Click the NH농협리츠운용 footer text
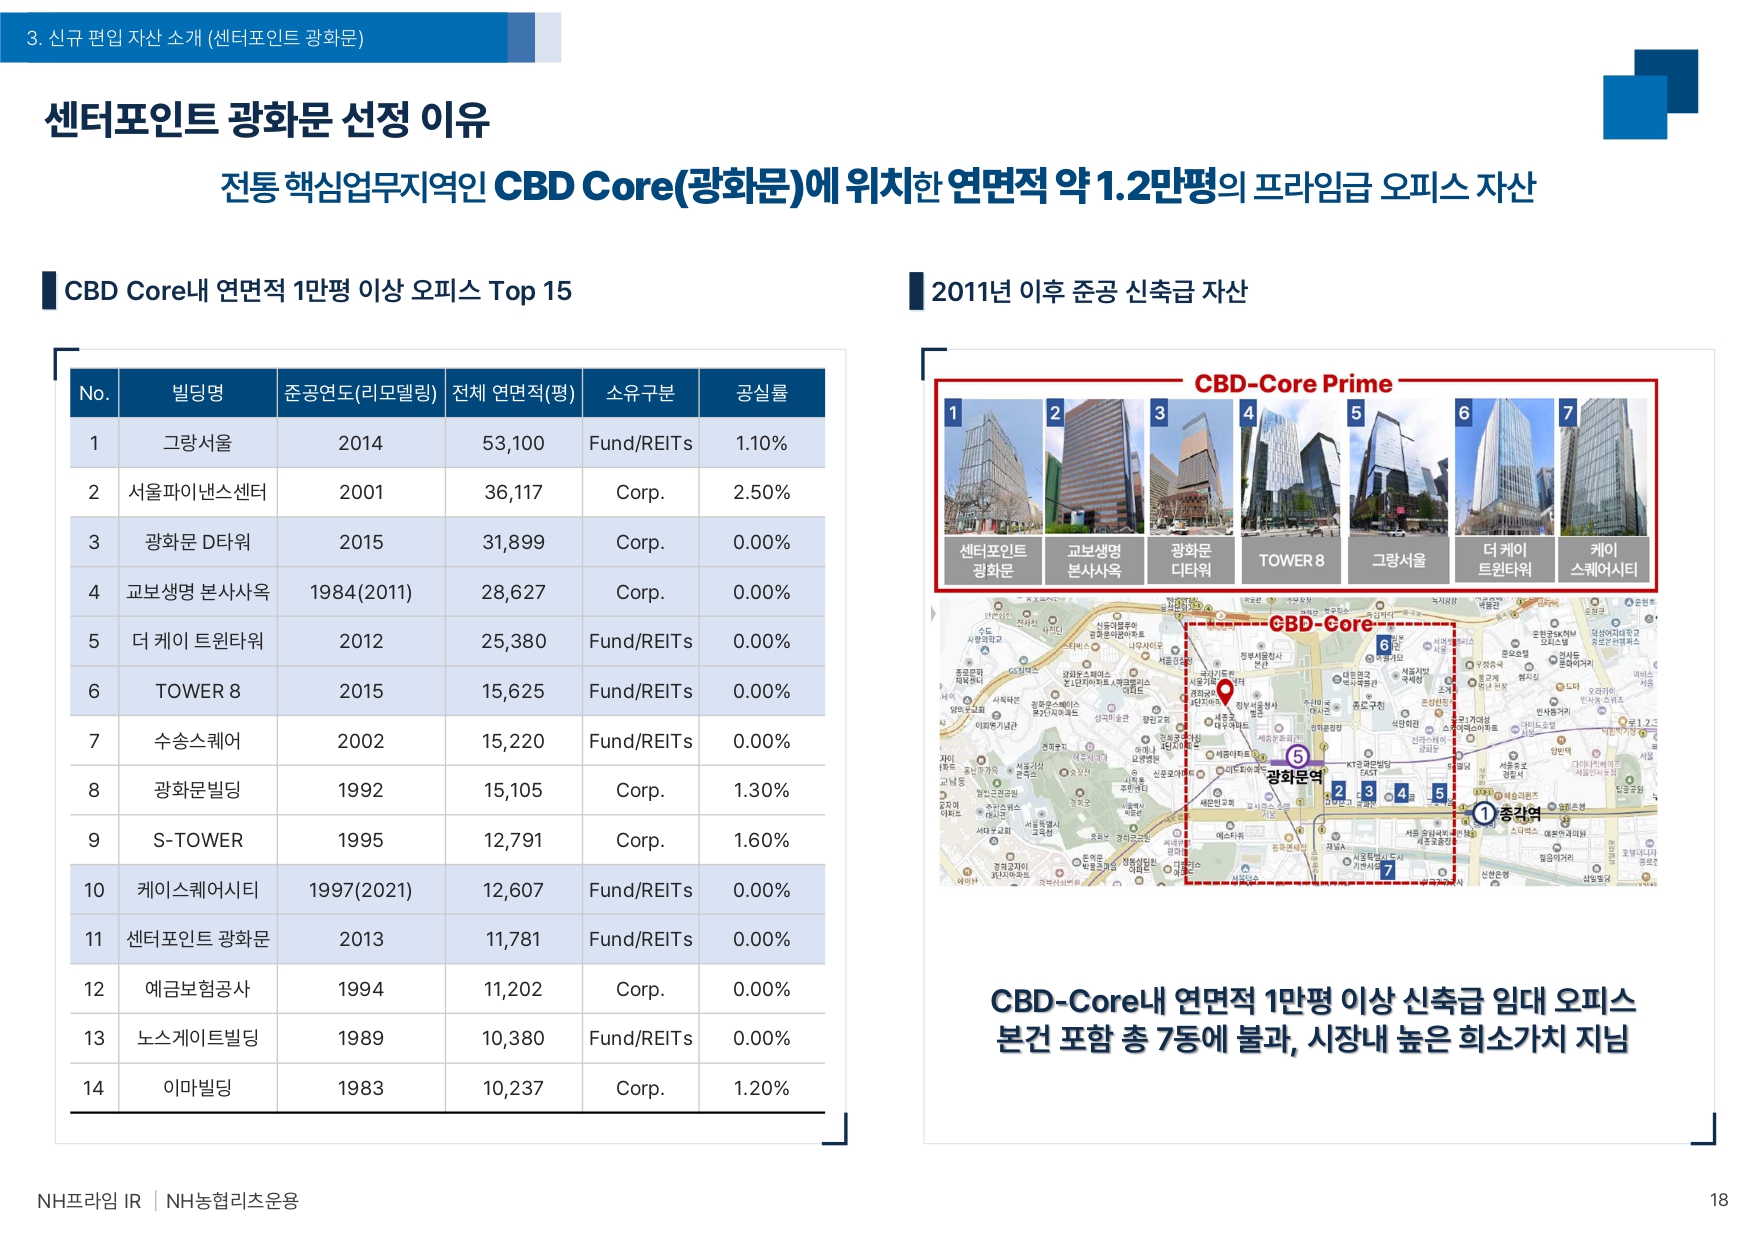This screenshot has height=1240, width=1755. [x=232, y=1201]
